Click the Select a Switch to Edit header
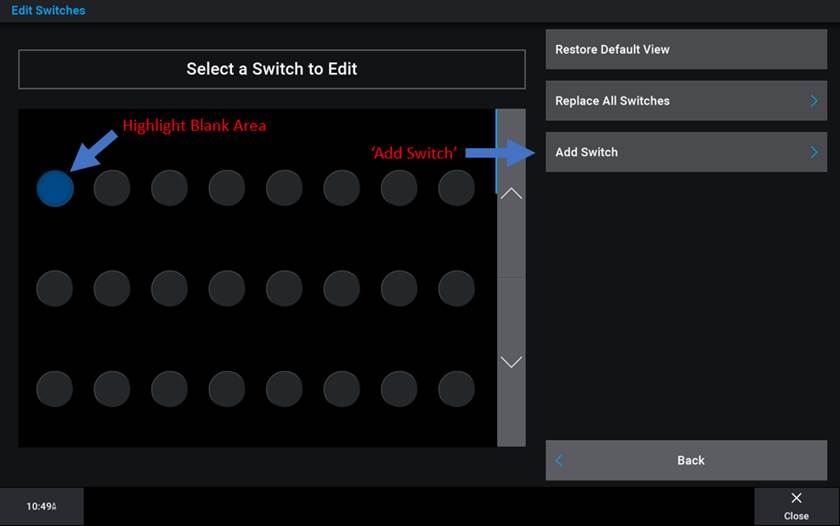Screen dimensions: 840x526 (271, 69)
